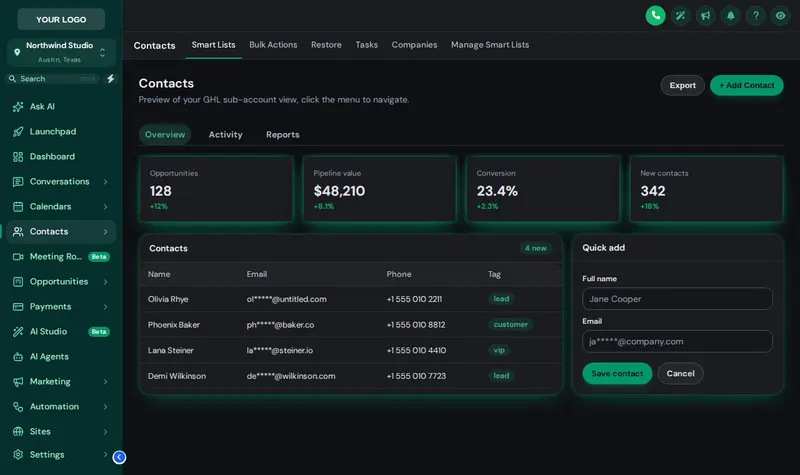Click the customer tag for Phoenix Baker
The height and width of the screenshot is (475, 800).
click(x=510, y=324)
